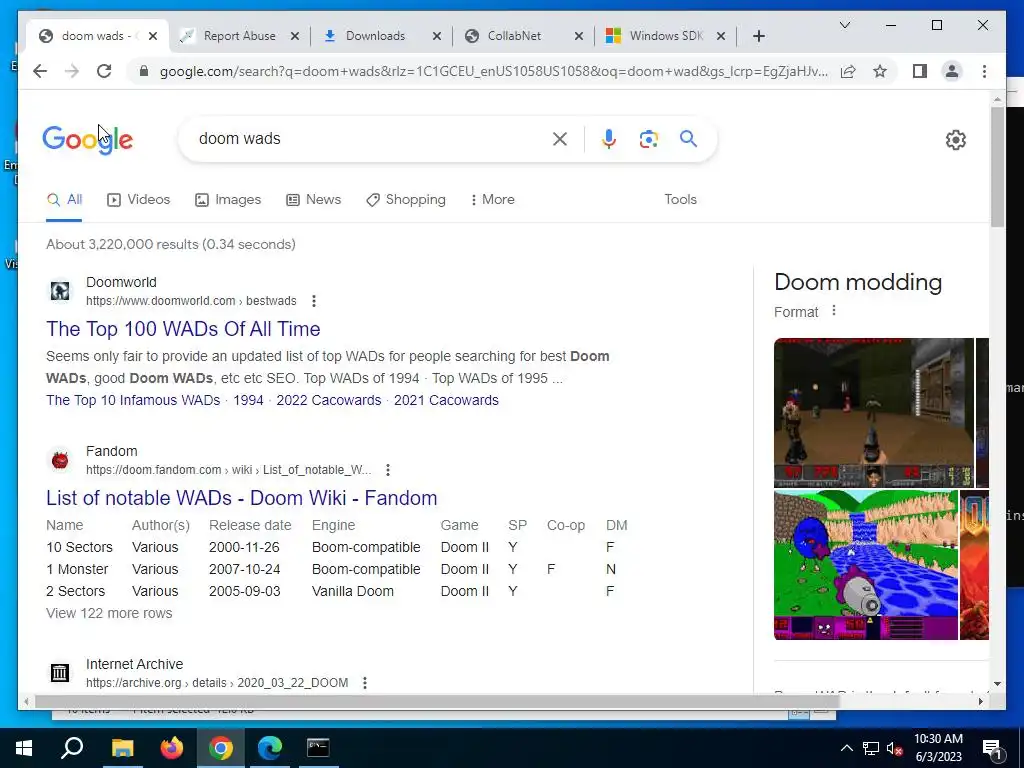Open the colorful cartoon mod thumbnail

point(865,565)
